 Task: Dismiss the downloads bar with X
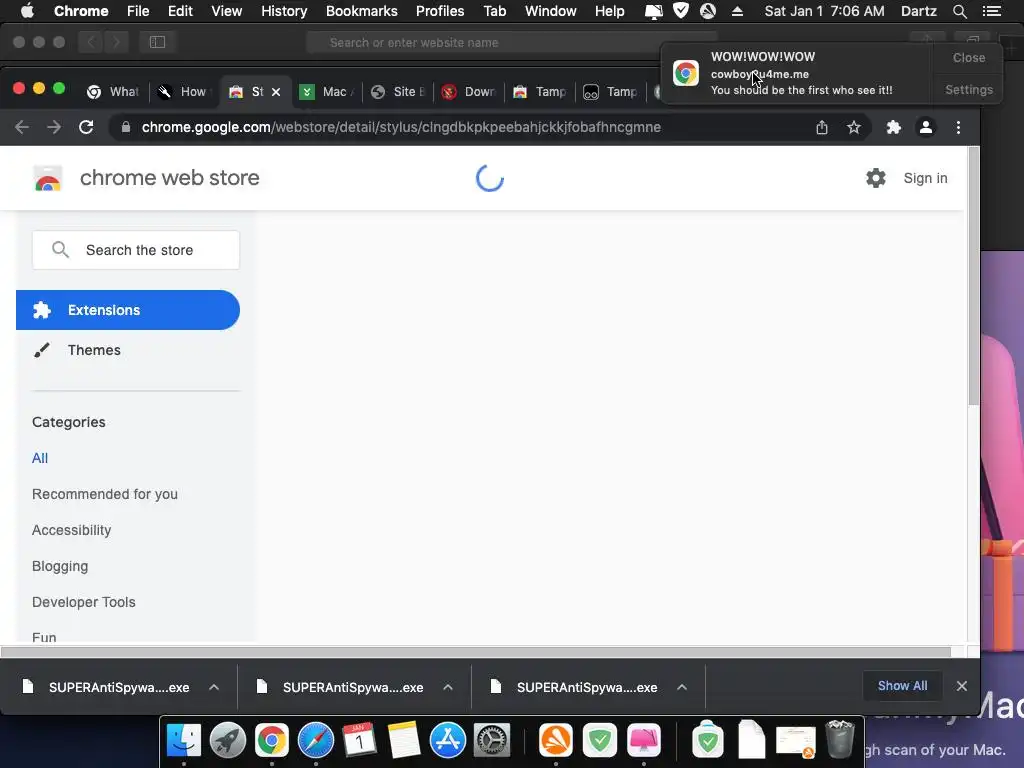(961, 686)
